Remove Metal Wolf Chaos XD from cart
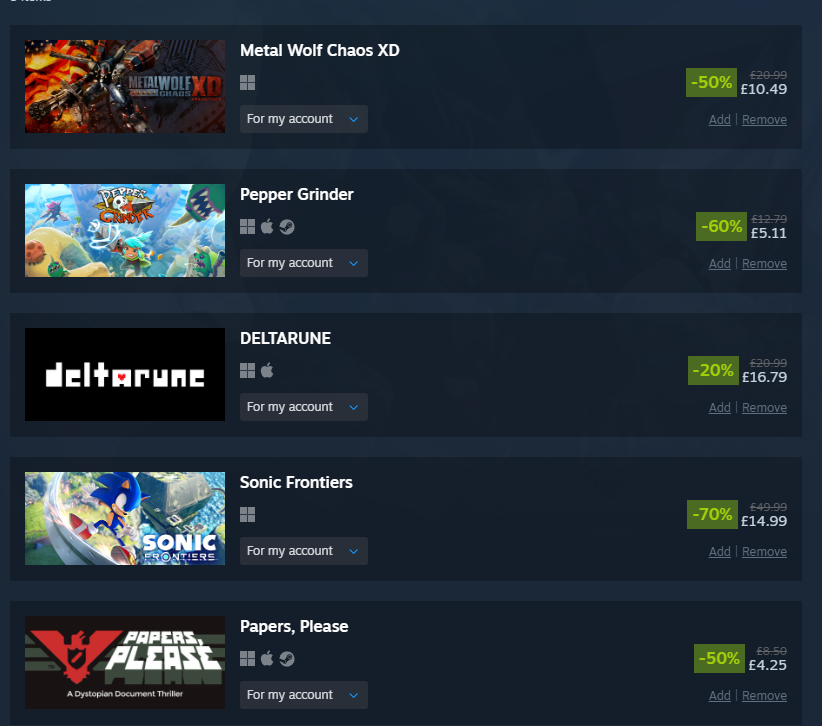 [764, 120]
